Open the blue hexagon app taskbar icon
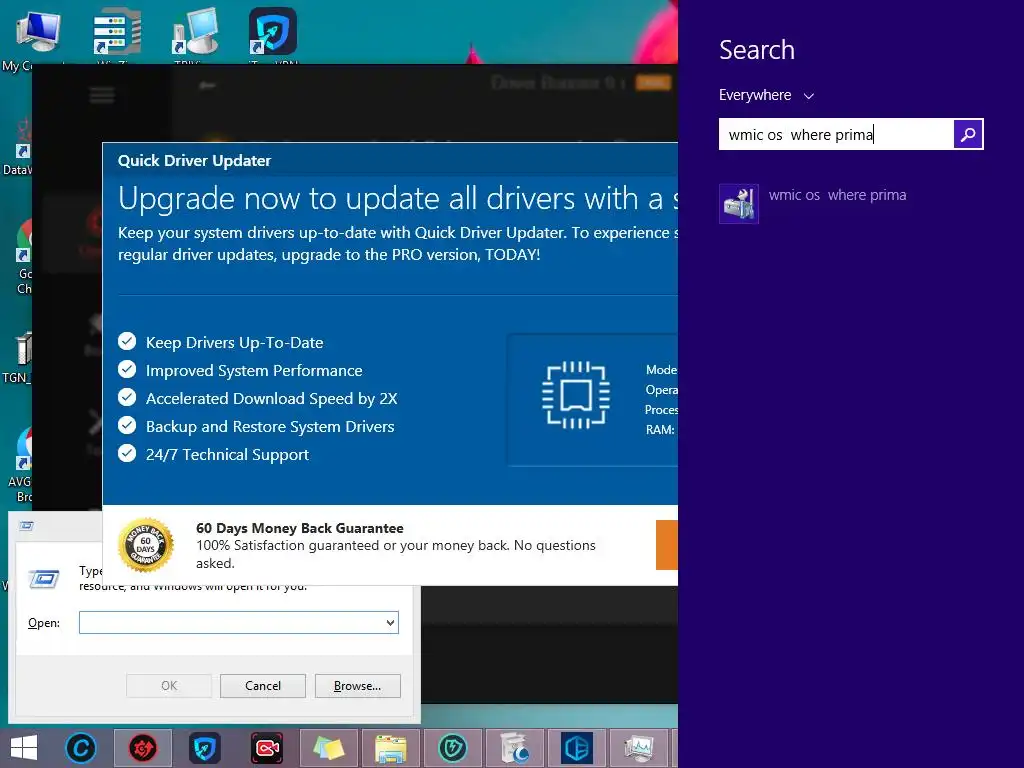1024x768 pixels. pos(577,748)
